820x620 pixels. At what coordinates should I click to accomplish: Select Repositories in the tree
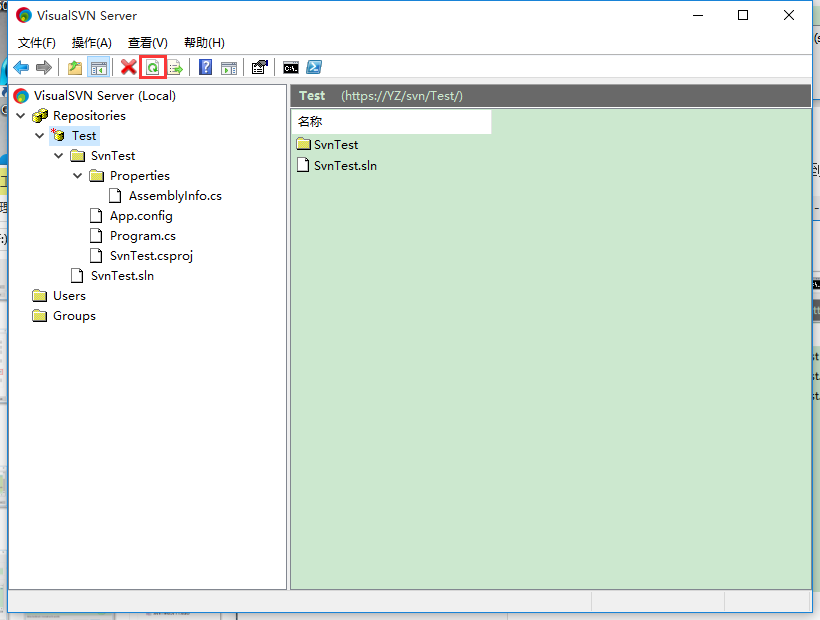pos(89,116)
